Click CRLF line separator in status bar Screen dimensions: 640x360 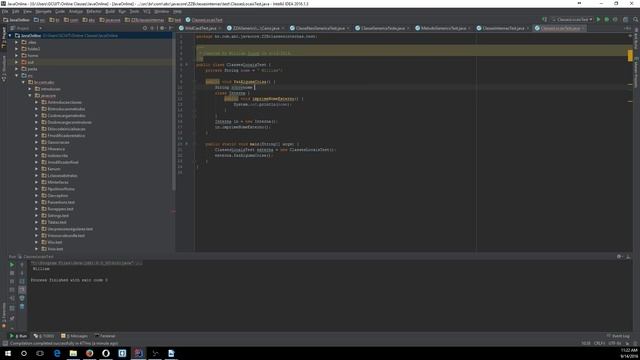(x=599, y=343)
